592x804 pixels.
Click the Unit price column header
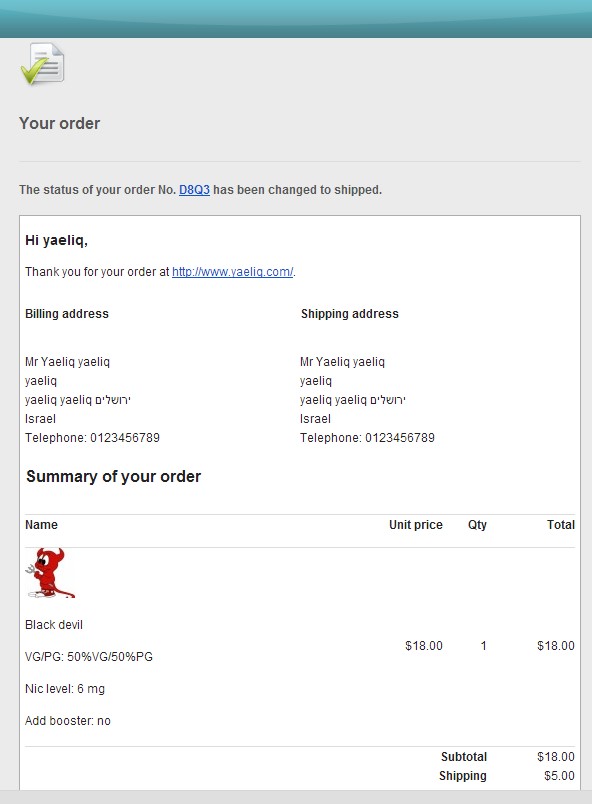[416, 525]
